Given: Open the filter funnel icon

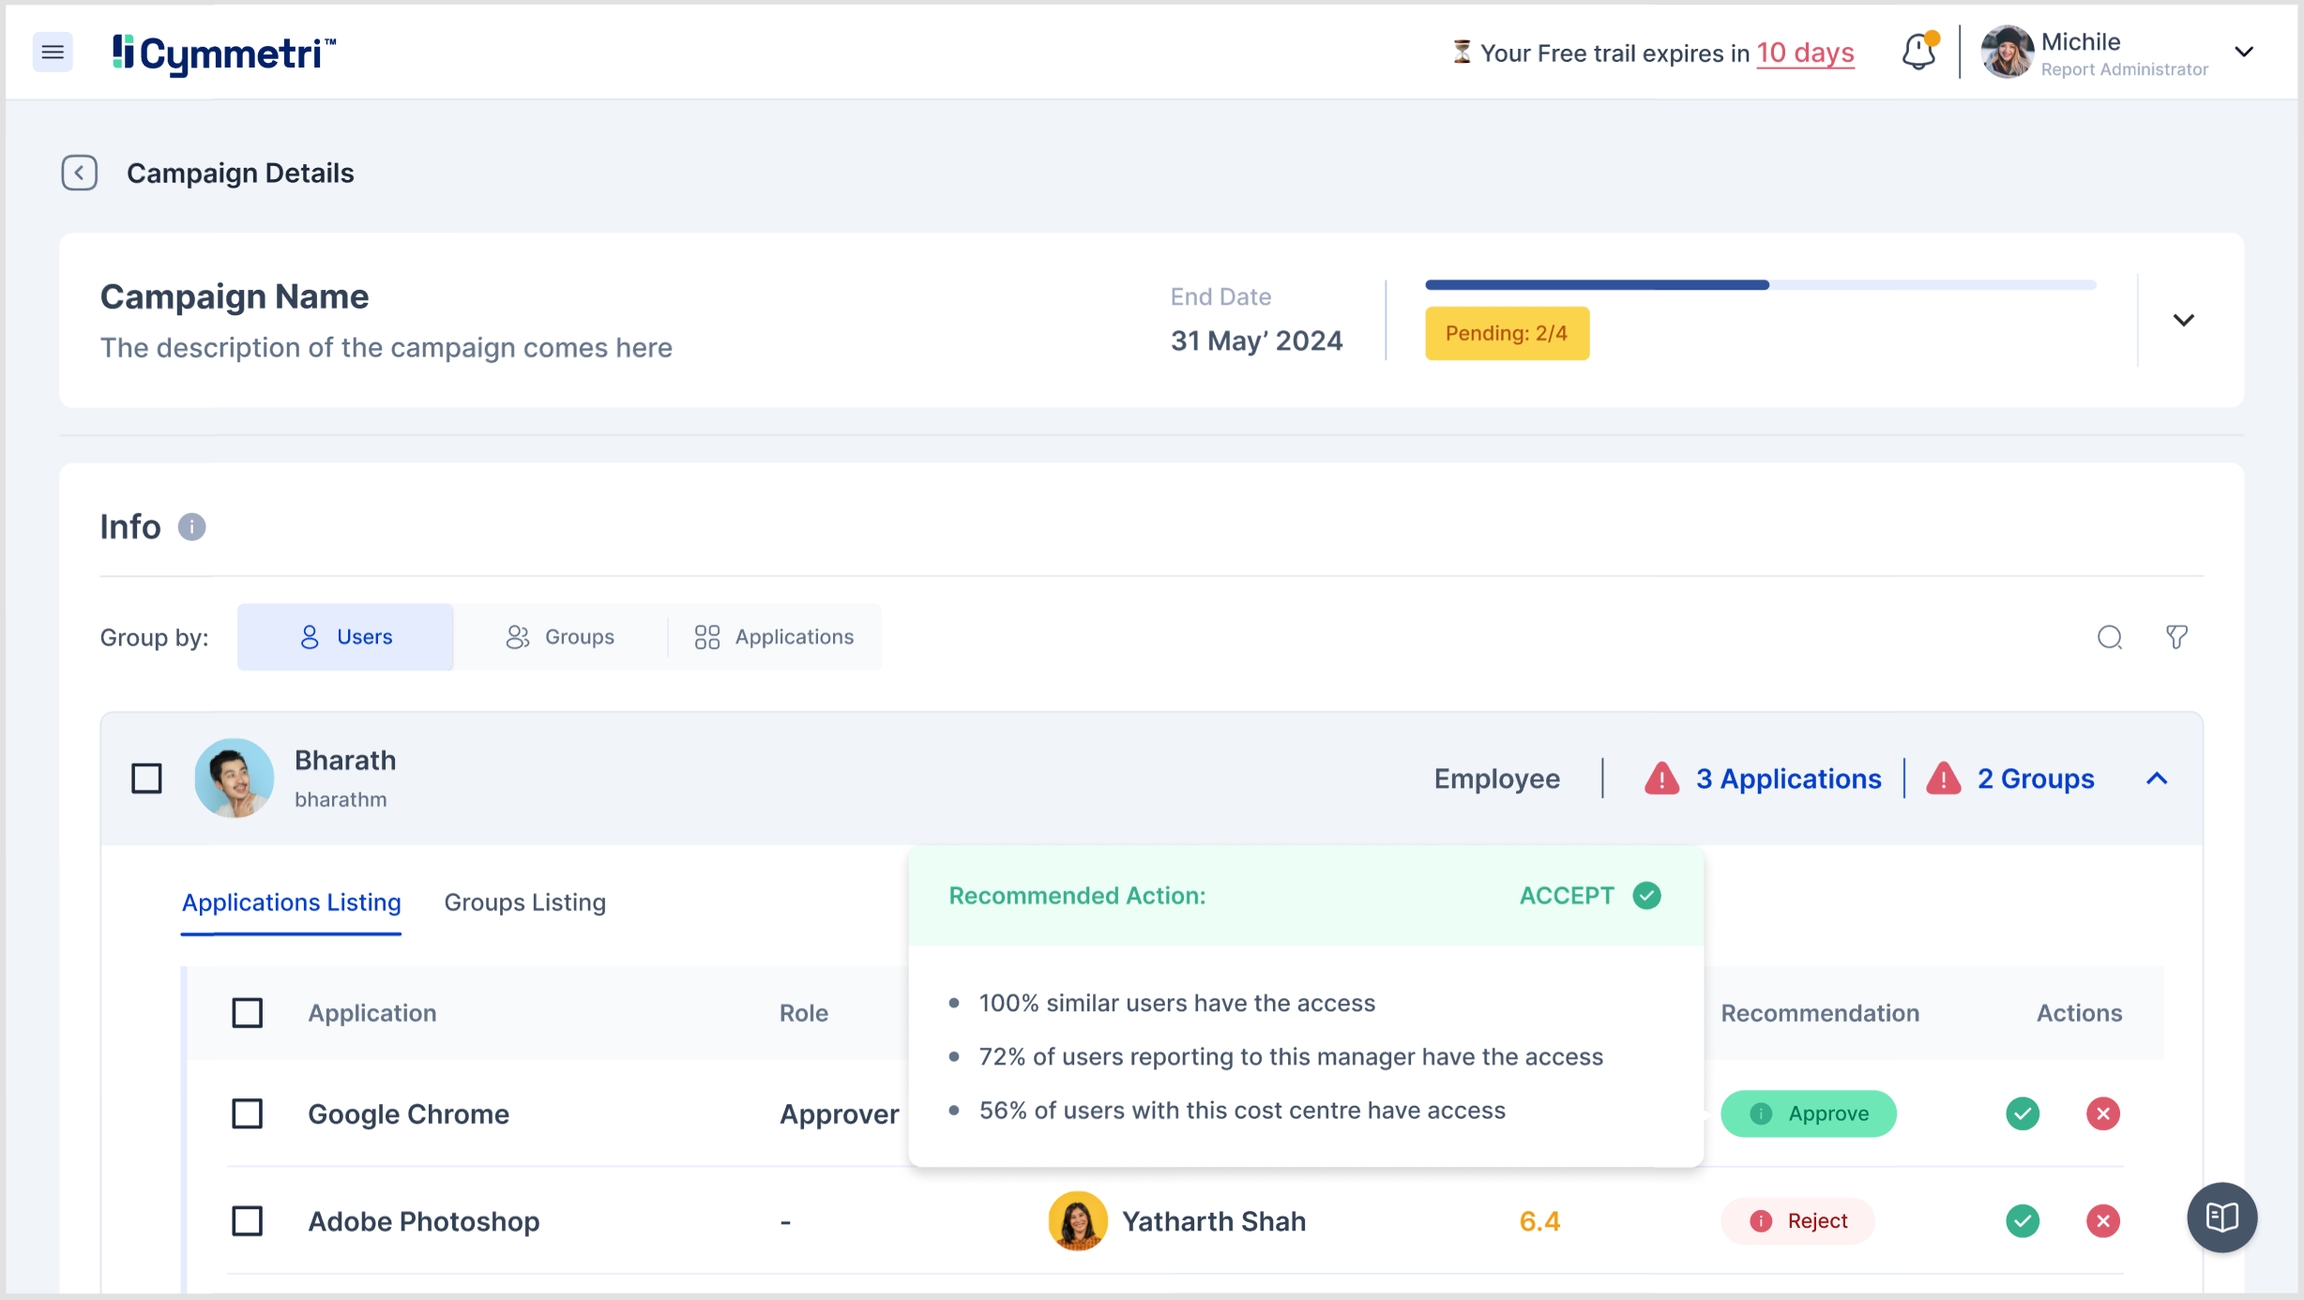Looking at the screenshot, I should tap(2176, 637).
